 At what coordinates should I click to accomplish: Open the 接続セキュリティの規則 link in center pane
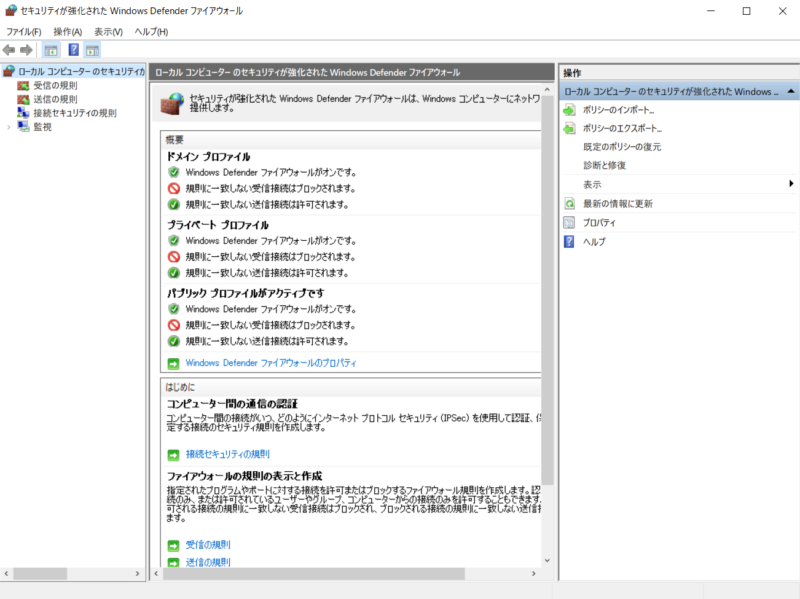tap(228, 454)
